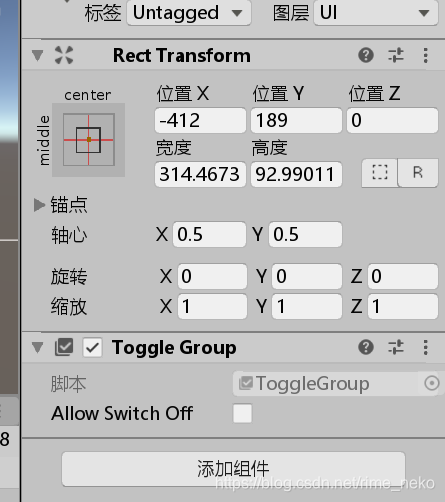
Task: Click 旋转 rotation X field
Action: pyautogui.click(x=212, y=276)
